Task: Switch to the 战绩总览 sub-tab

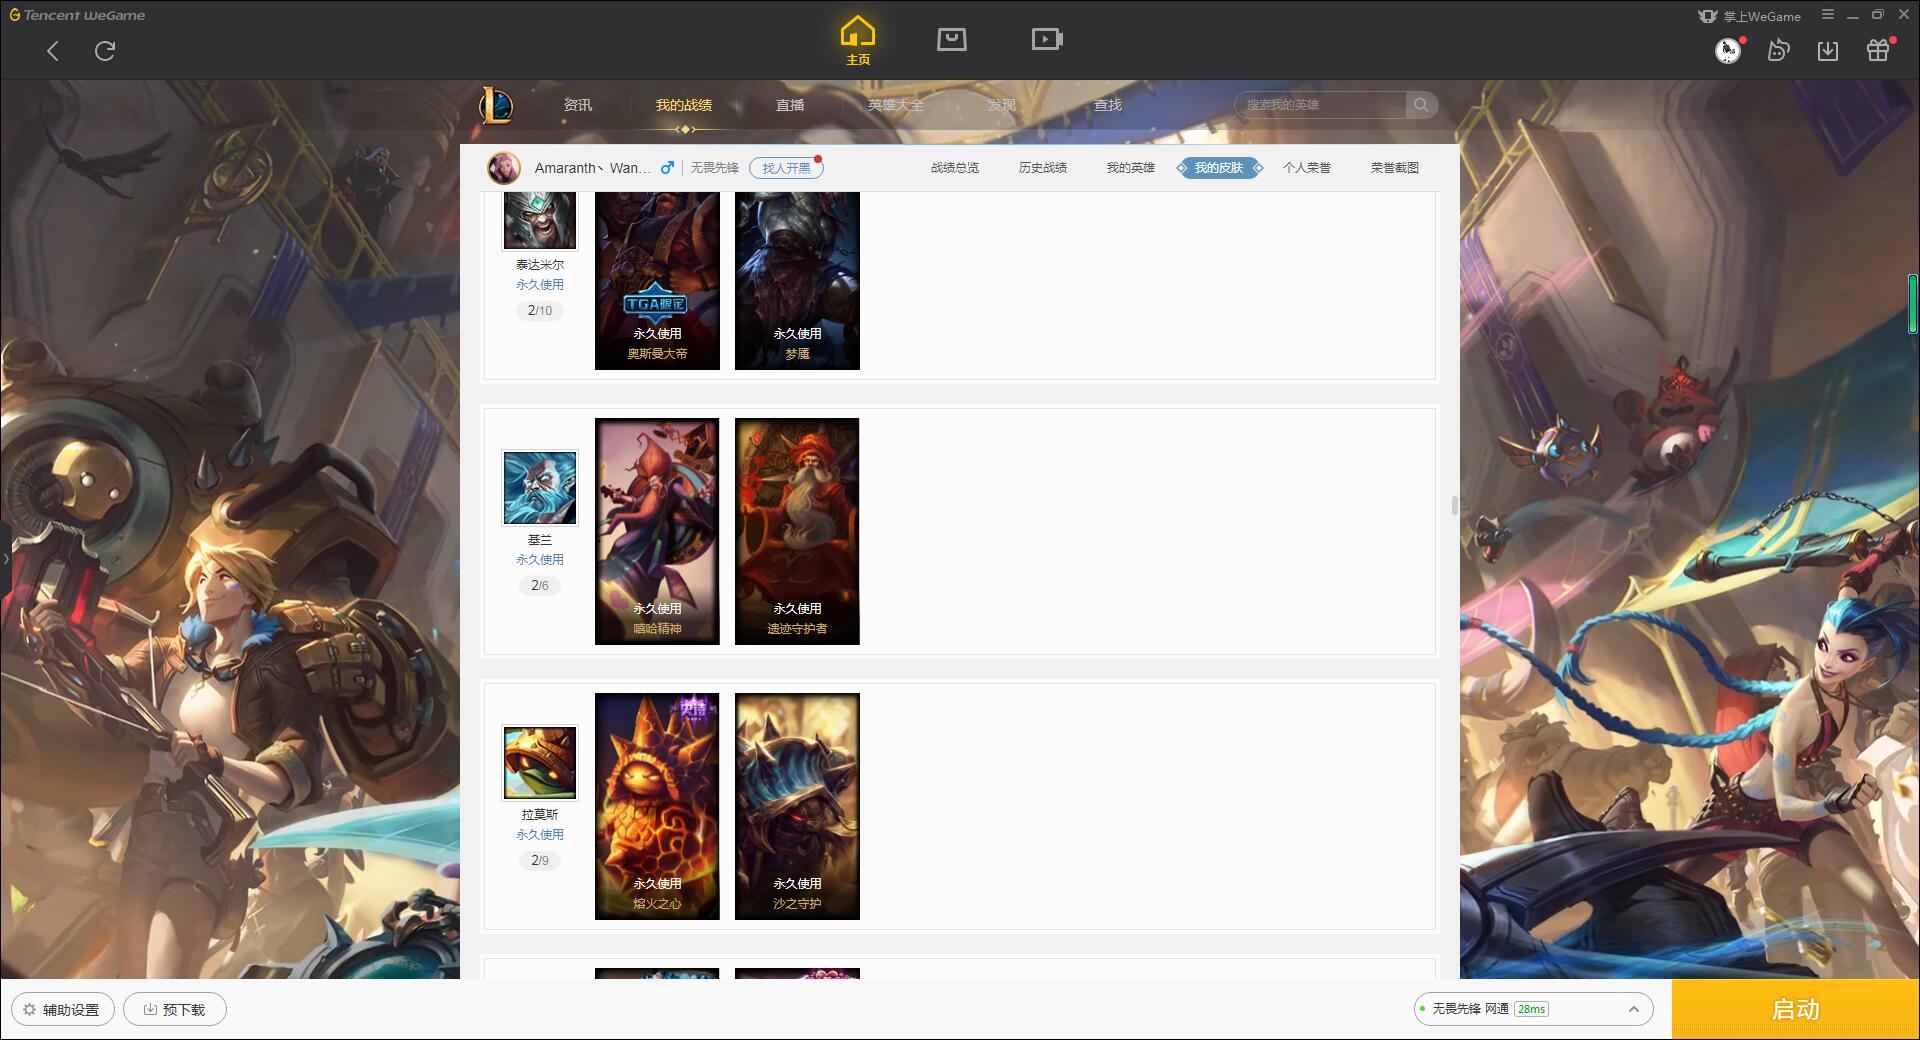Action: [955, 168]
